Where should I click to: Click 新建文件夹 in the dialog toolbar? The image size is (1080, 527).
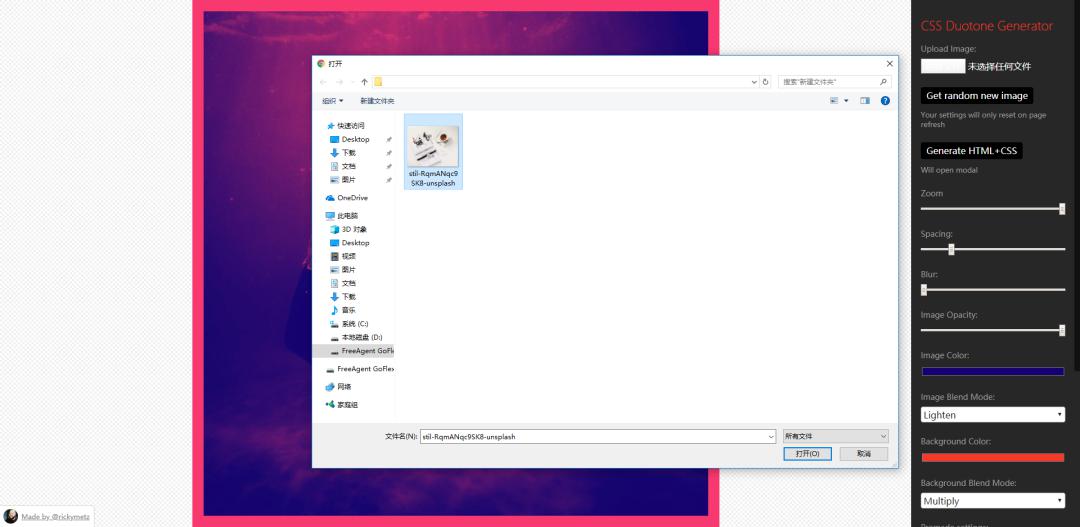pyautogui.click(x=377, y=101)
